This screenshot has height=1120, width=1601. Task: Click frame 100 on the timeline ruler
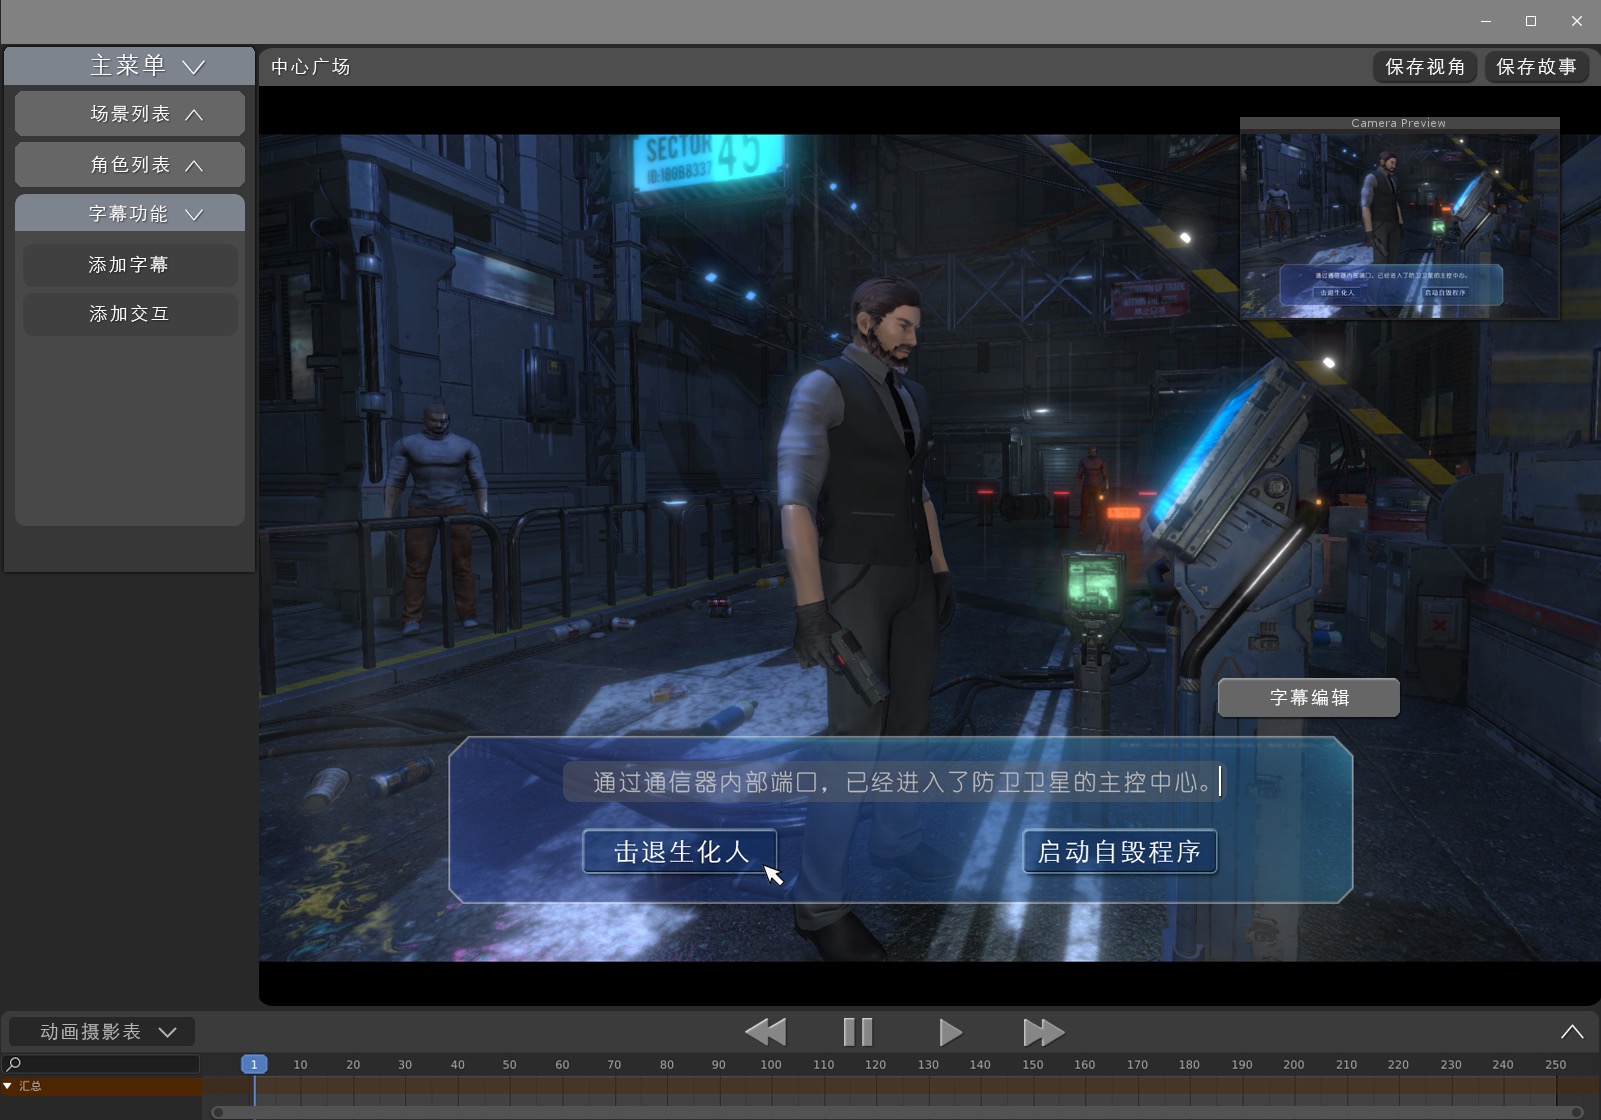click(x=770, y=1065)
